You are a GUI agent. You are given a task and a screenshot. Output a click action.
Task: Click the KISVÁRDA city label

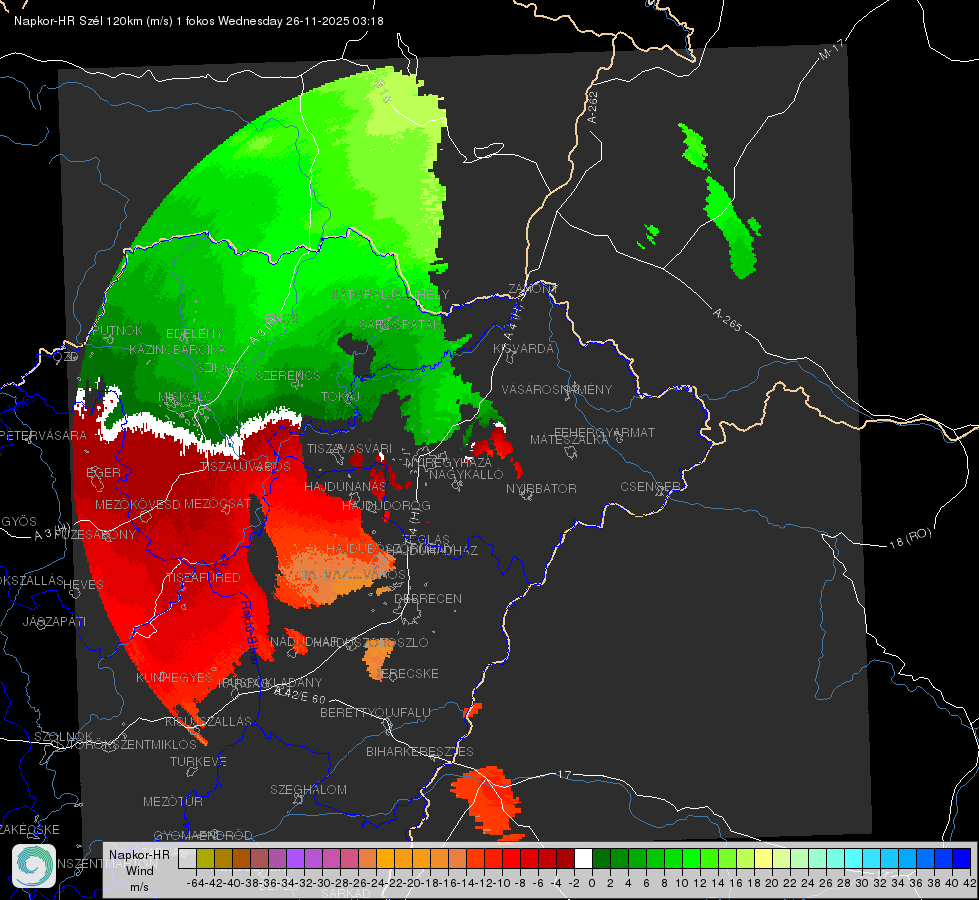point(523,349)
